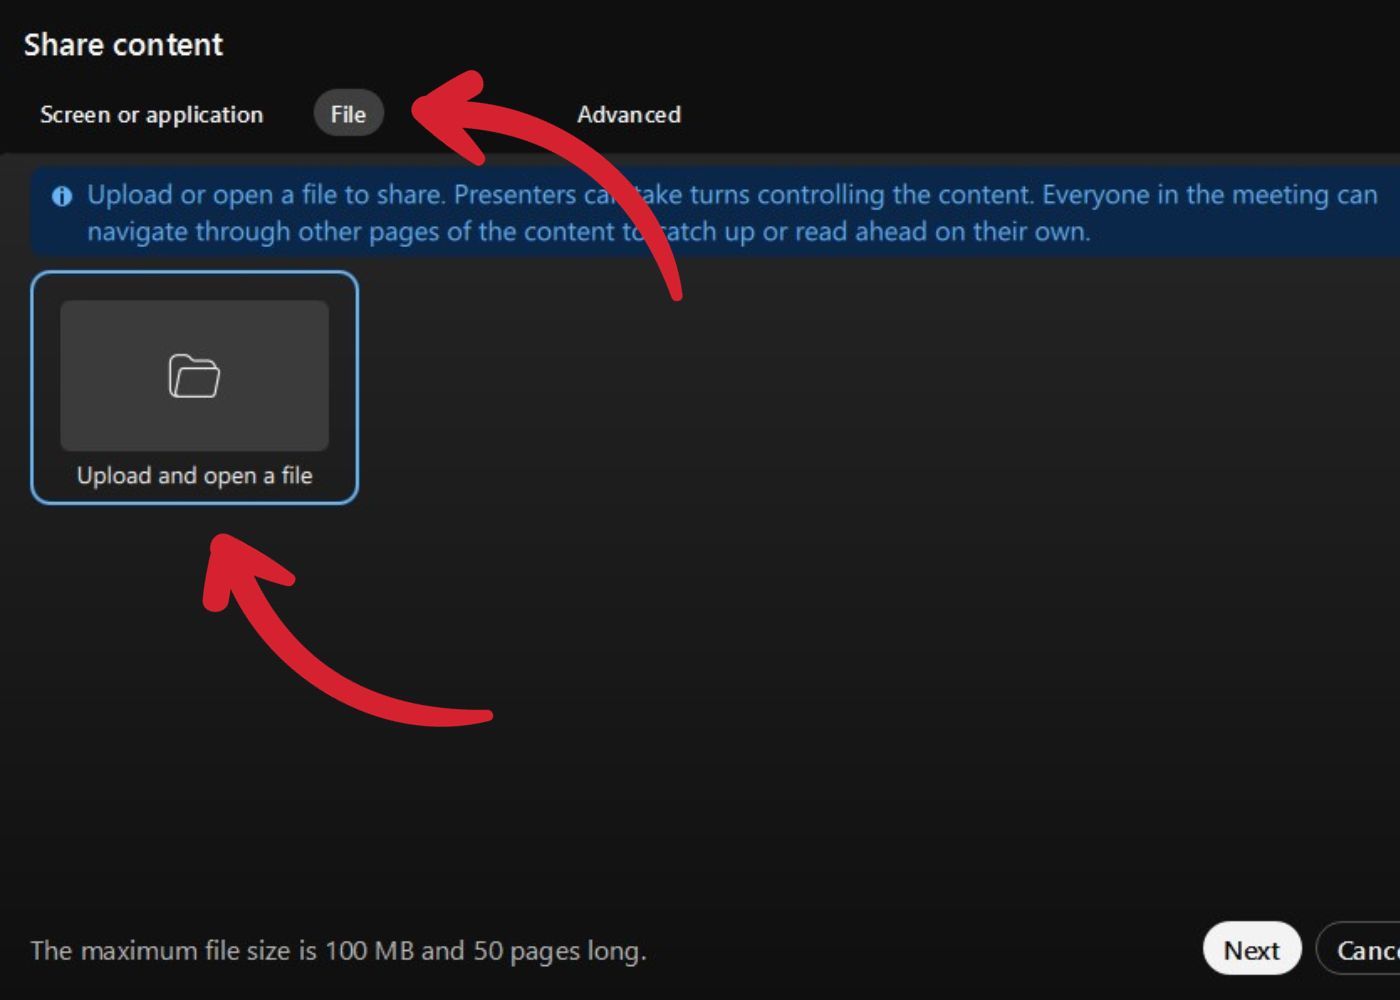1400x1000 pixels.
Task: Click the upload icon inside the highlighted card
Action: [x=193, y=377]
